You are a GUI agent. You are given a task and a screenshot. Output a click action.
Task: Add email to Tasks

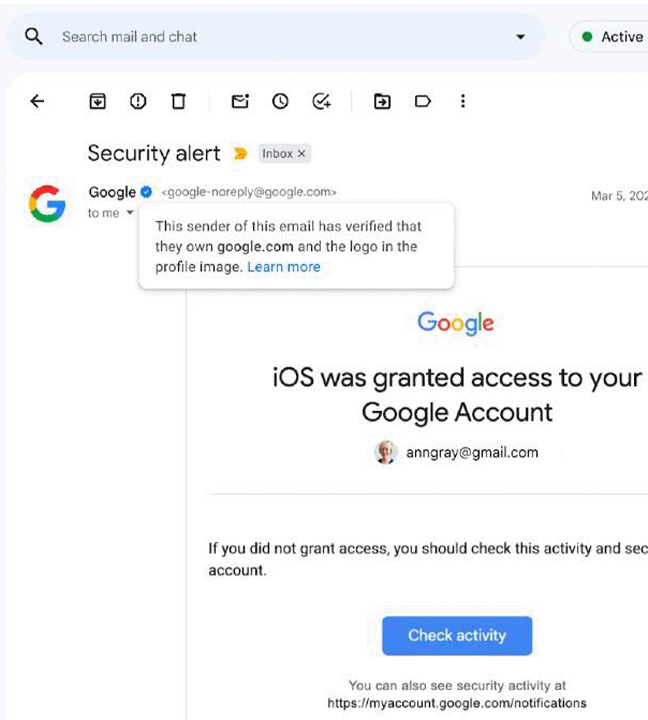pyautogui.click(x=321, y=101)
